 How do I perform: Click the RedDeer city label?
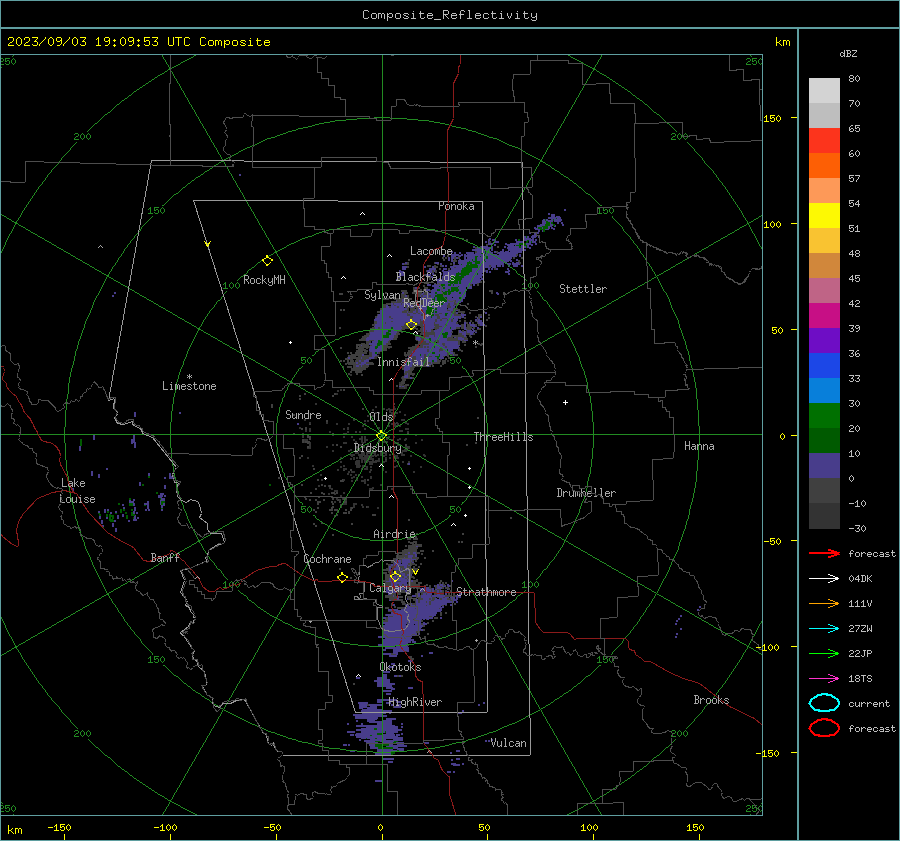click(x=424, y=303)
